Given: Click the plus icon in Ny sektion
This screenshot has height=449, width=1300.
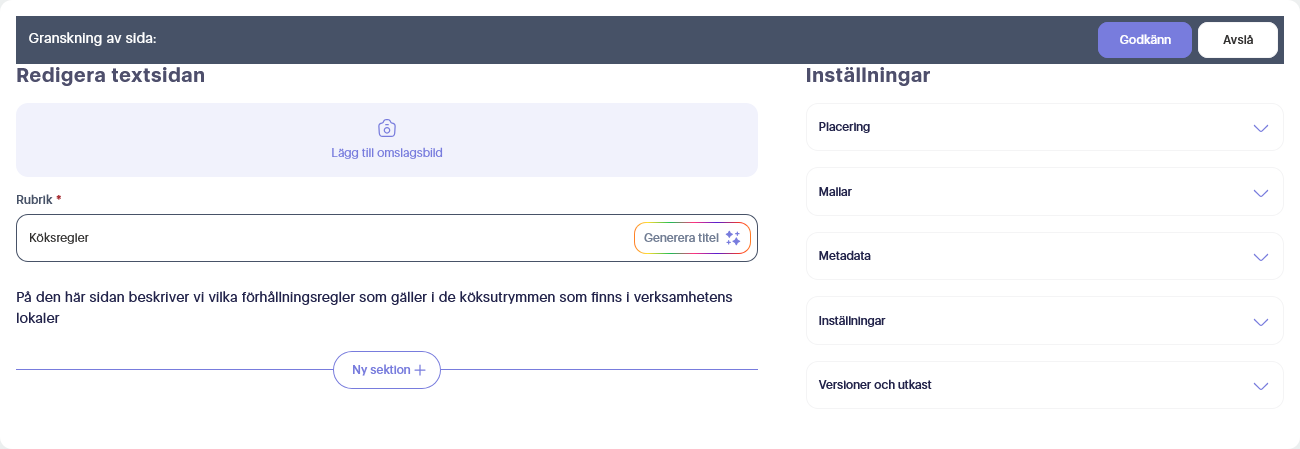Looking at the screenshot, I should pos(420,370).
